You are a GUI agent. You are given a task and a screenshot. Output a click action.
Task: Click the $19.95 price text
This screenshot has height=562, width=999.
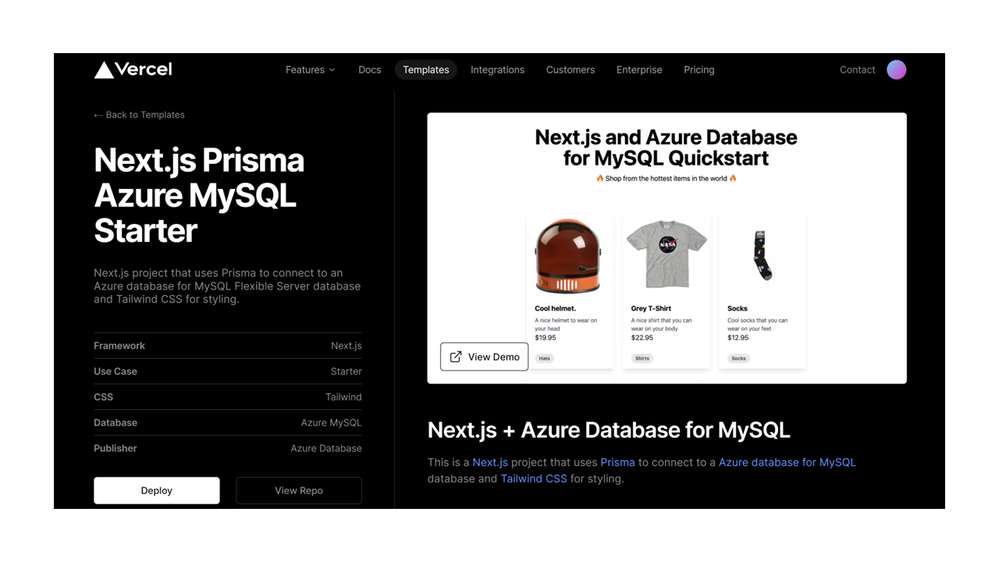[545, 338]
